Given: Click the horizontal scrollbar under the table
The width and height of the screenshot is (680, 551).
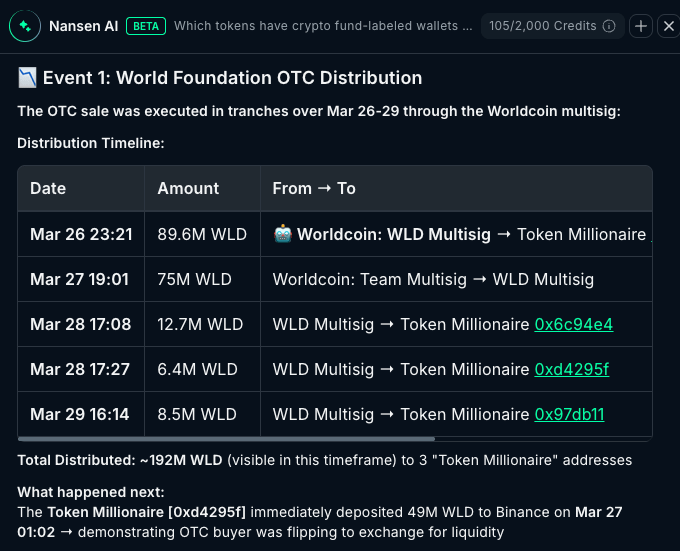Looking at the screenshot, I should (x=226, y=439).
